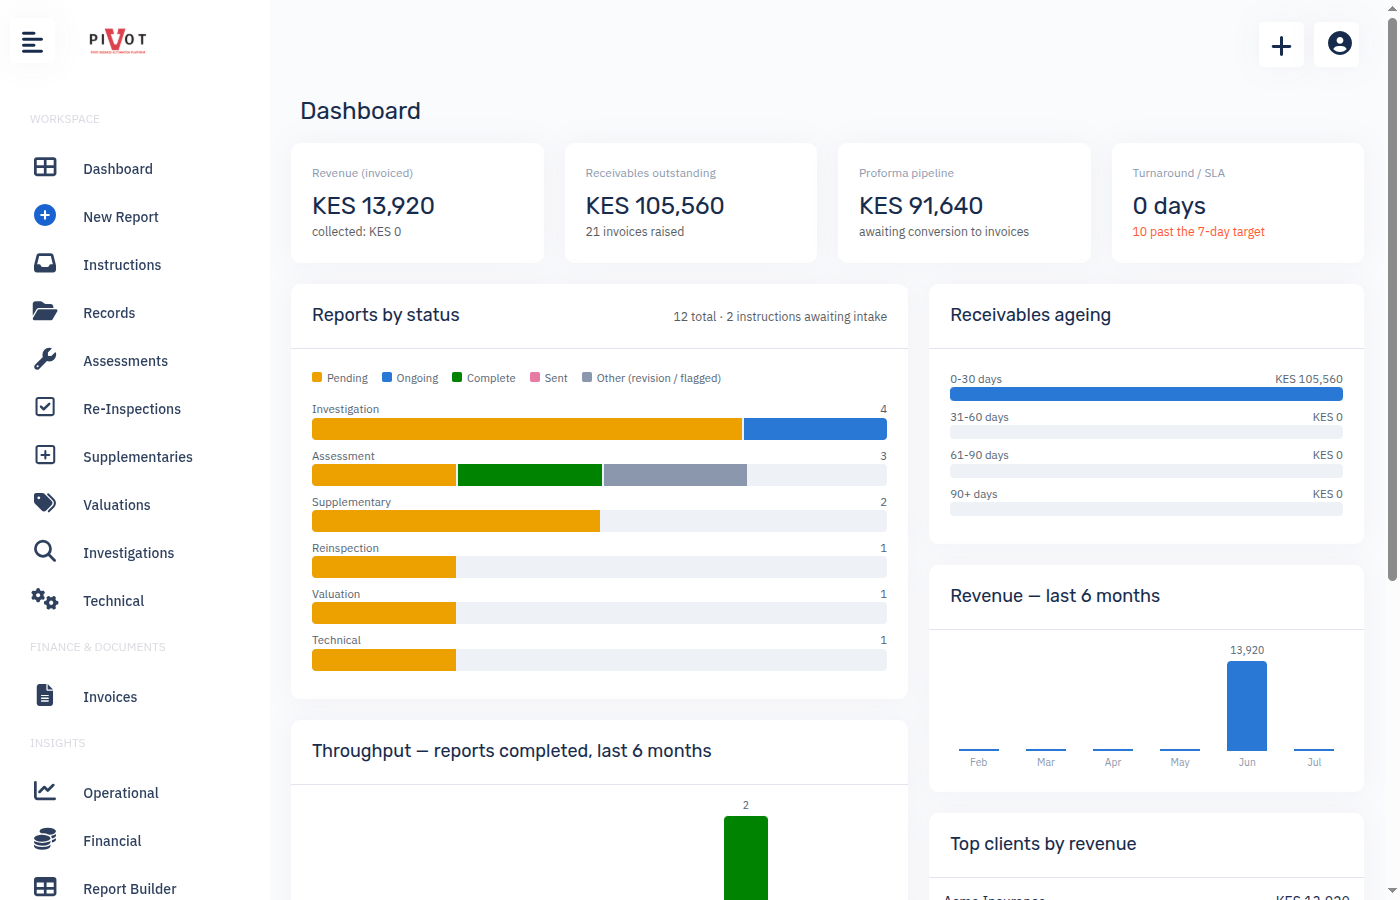The image size is (1400, 900).
Task: Click the Assessments wrench icon
Action: (x=45, y=359)
